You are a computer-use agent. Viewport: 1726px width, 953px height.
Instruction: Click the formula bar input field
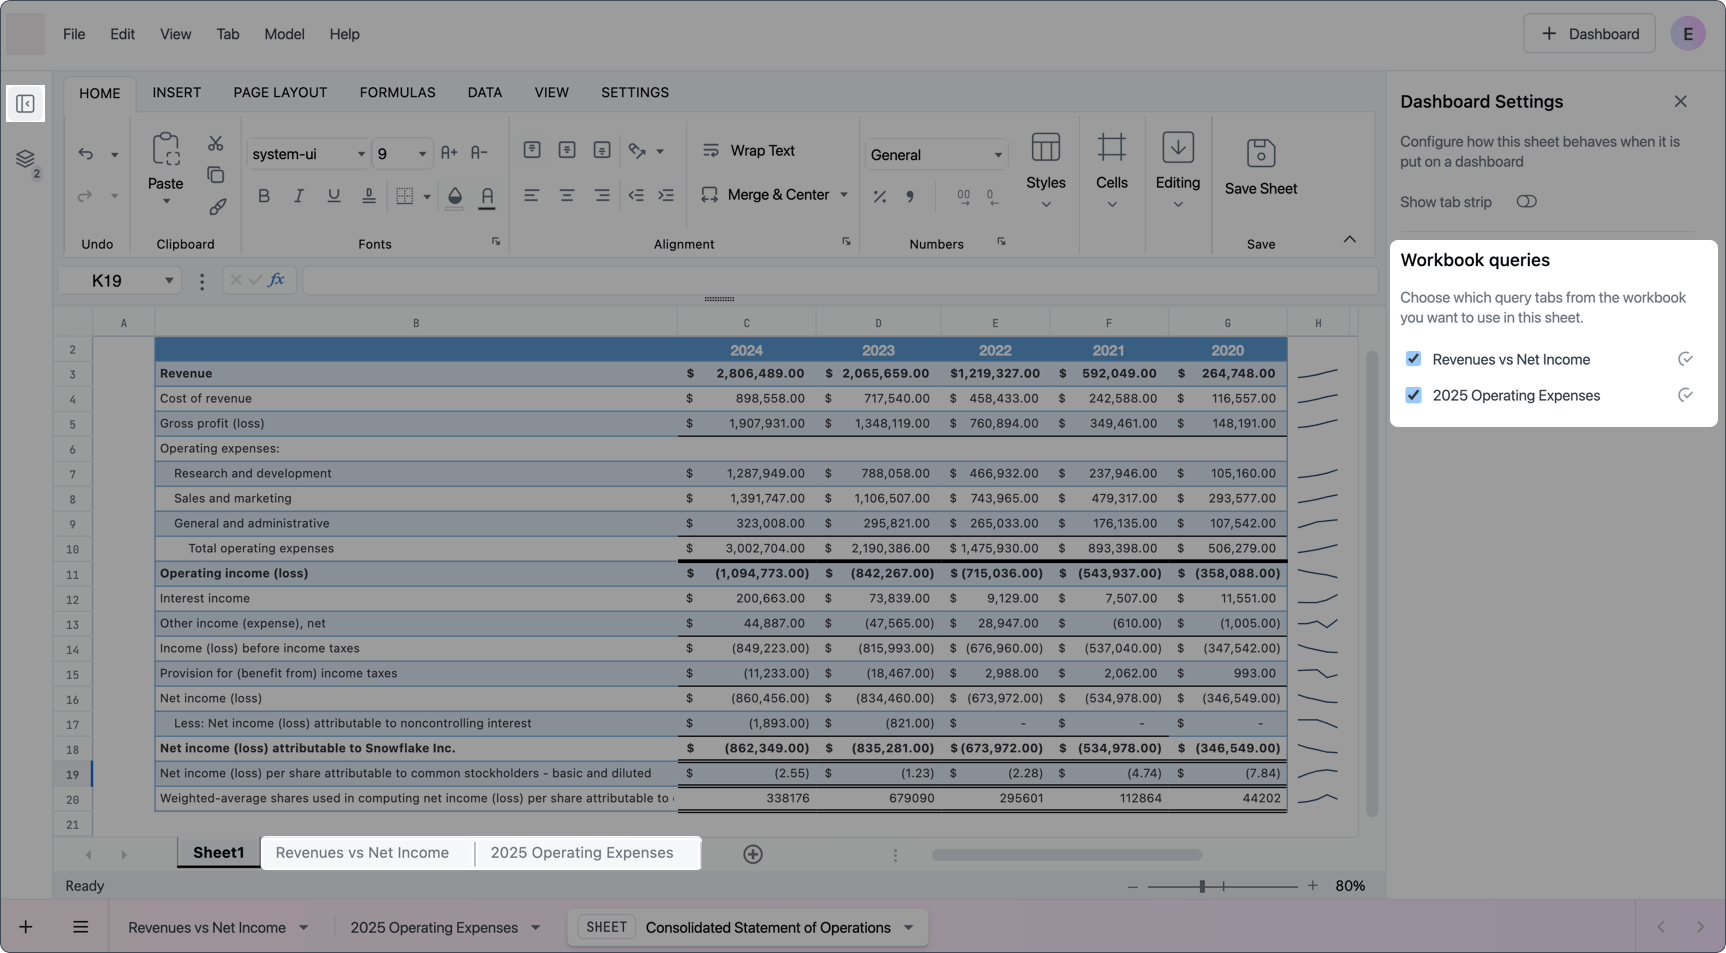point(840,281)
